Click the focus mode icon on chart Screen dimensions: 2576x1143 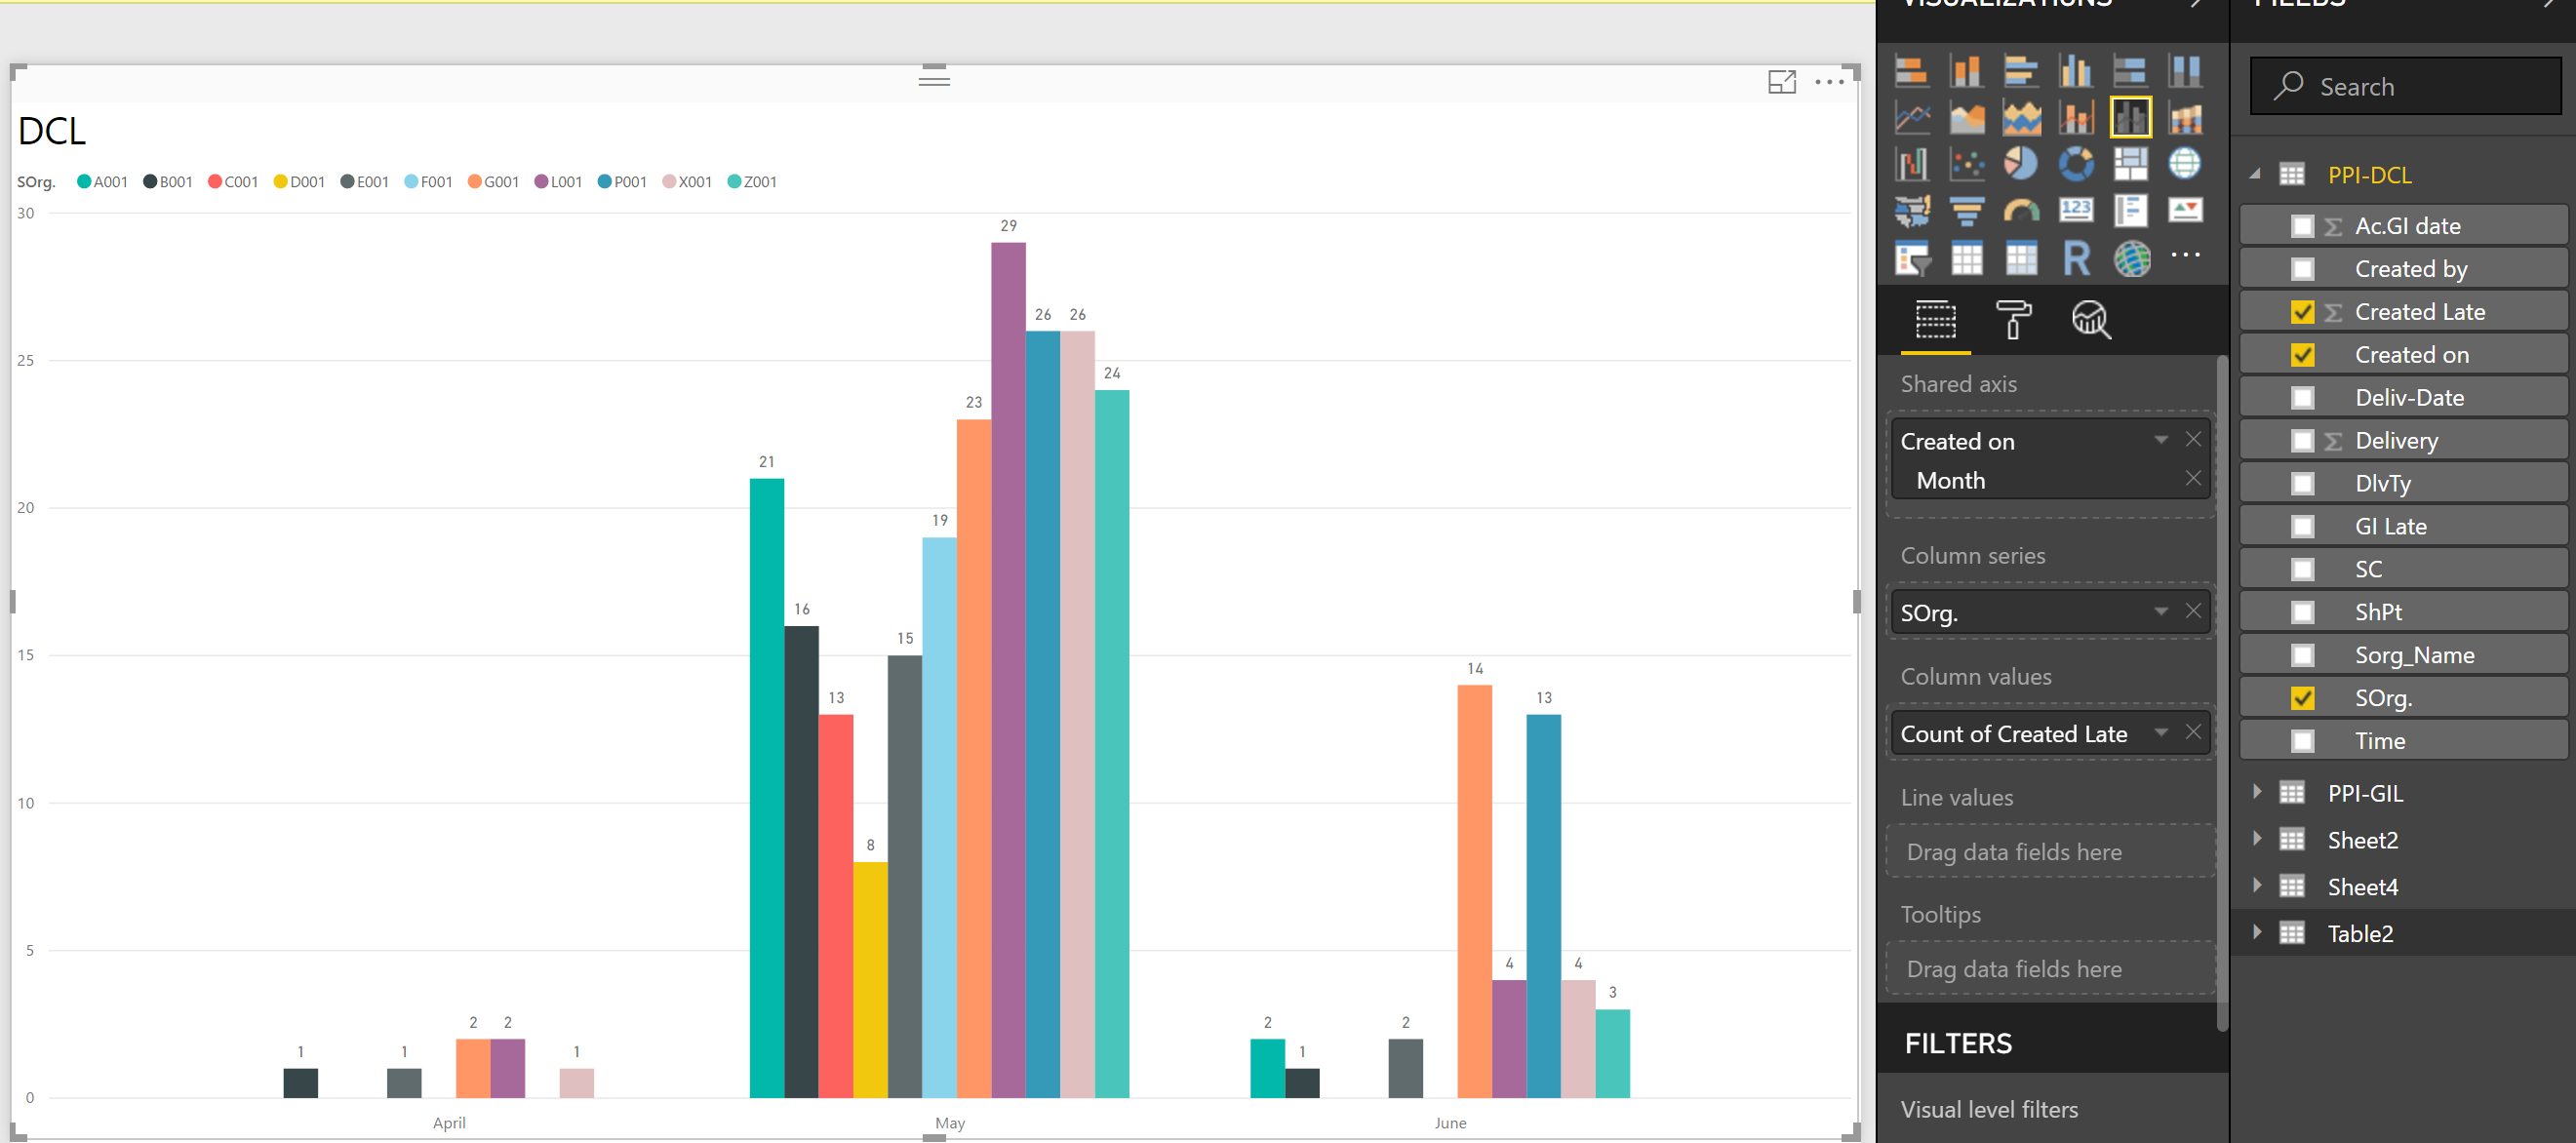[1781, 82]
